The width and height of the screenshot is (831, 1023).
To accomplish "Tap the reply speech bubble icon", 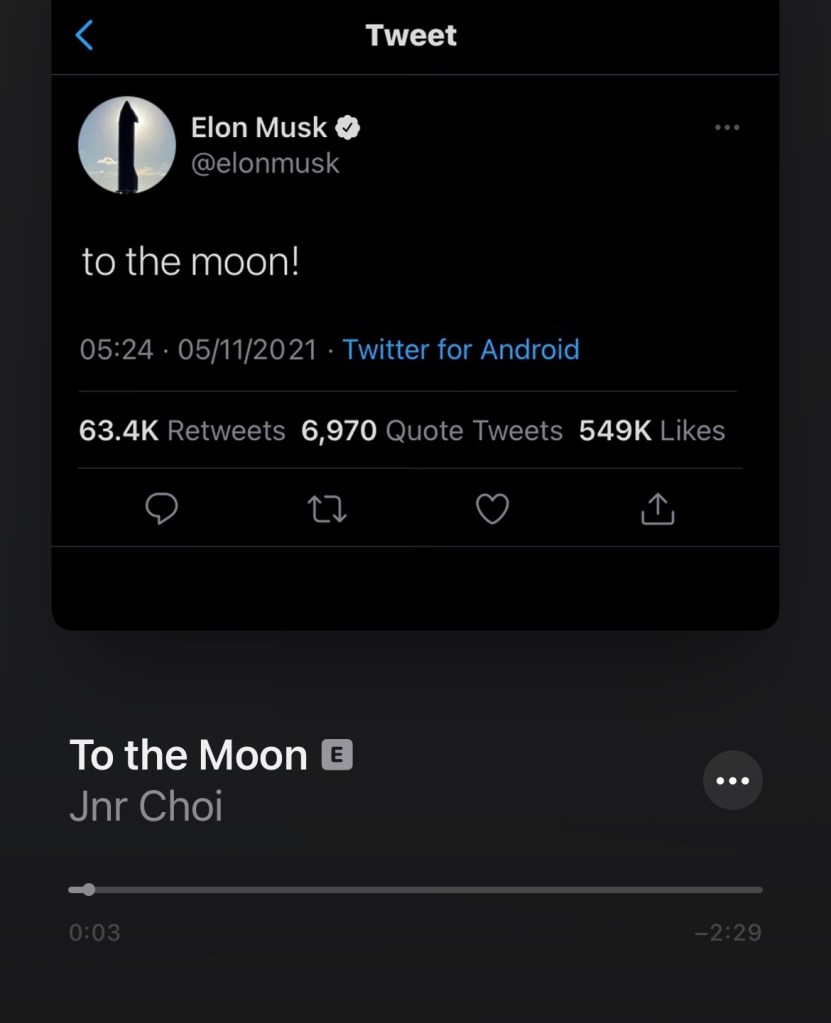I will [162, 511].
